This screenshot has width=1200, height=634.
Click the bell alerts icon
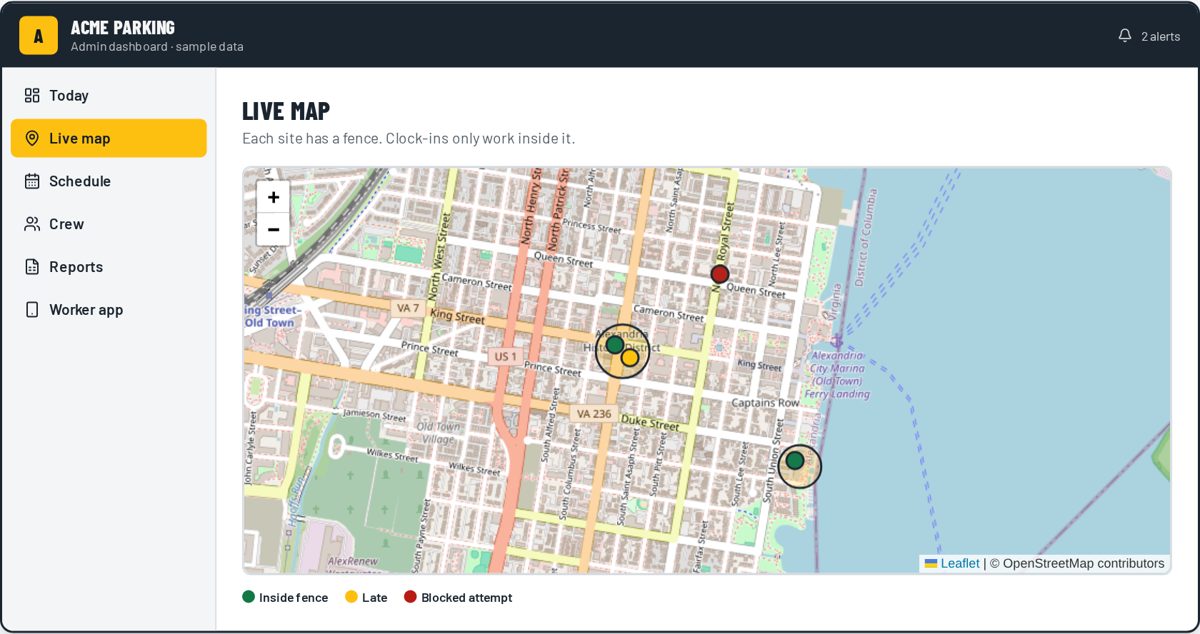click(x=1125, y=35)
